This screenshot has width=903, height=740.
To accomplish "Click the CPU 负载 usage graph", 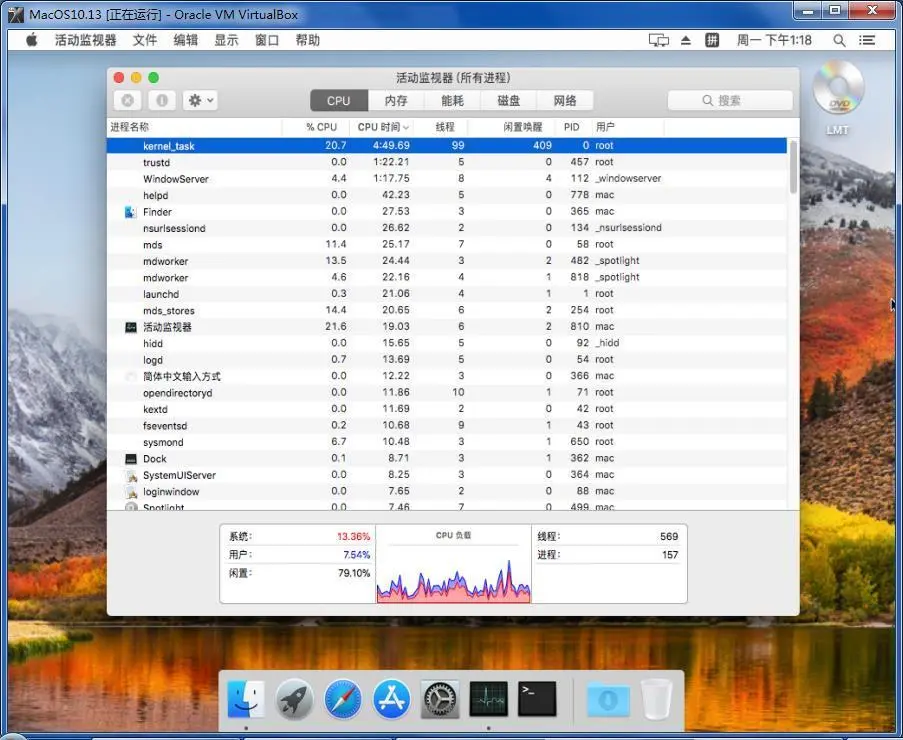I will tap(452, 570).
